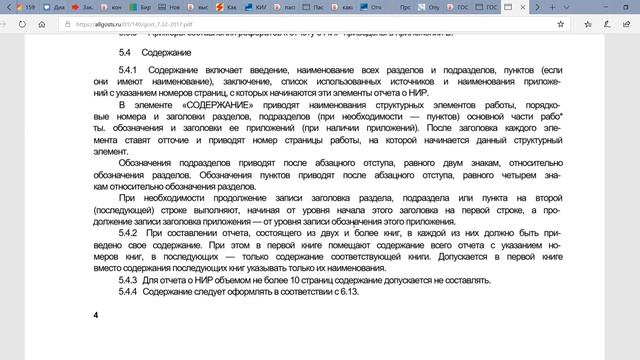Restore the browser window size

click(x=626, y=7)
